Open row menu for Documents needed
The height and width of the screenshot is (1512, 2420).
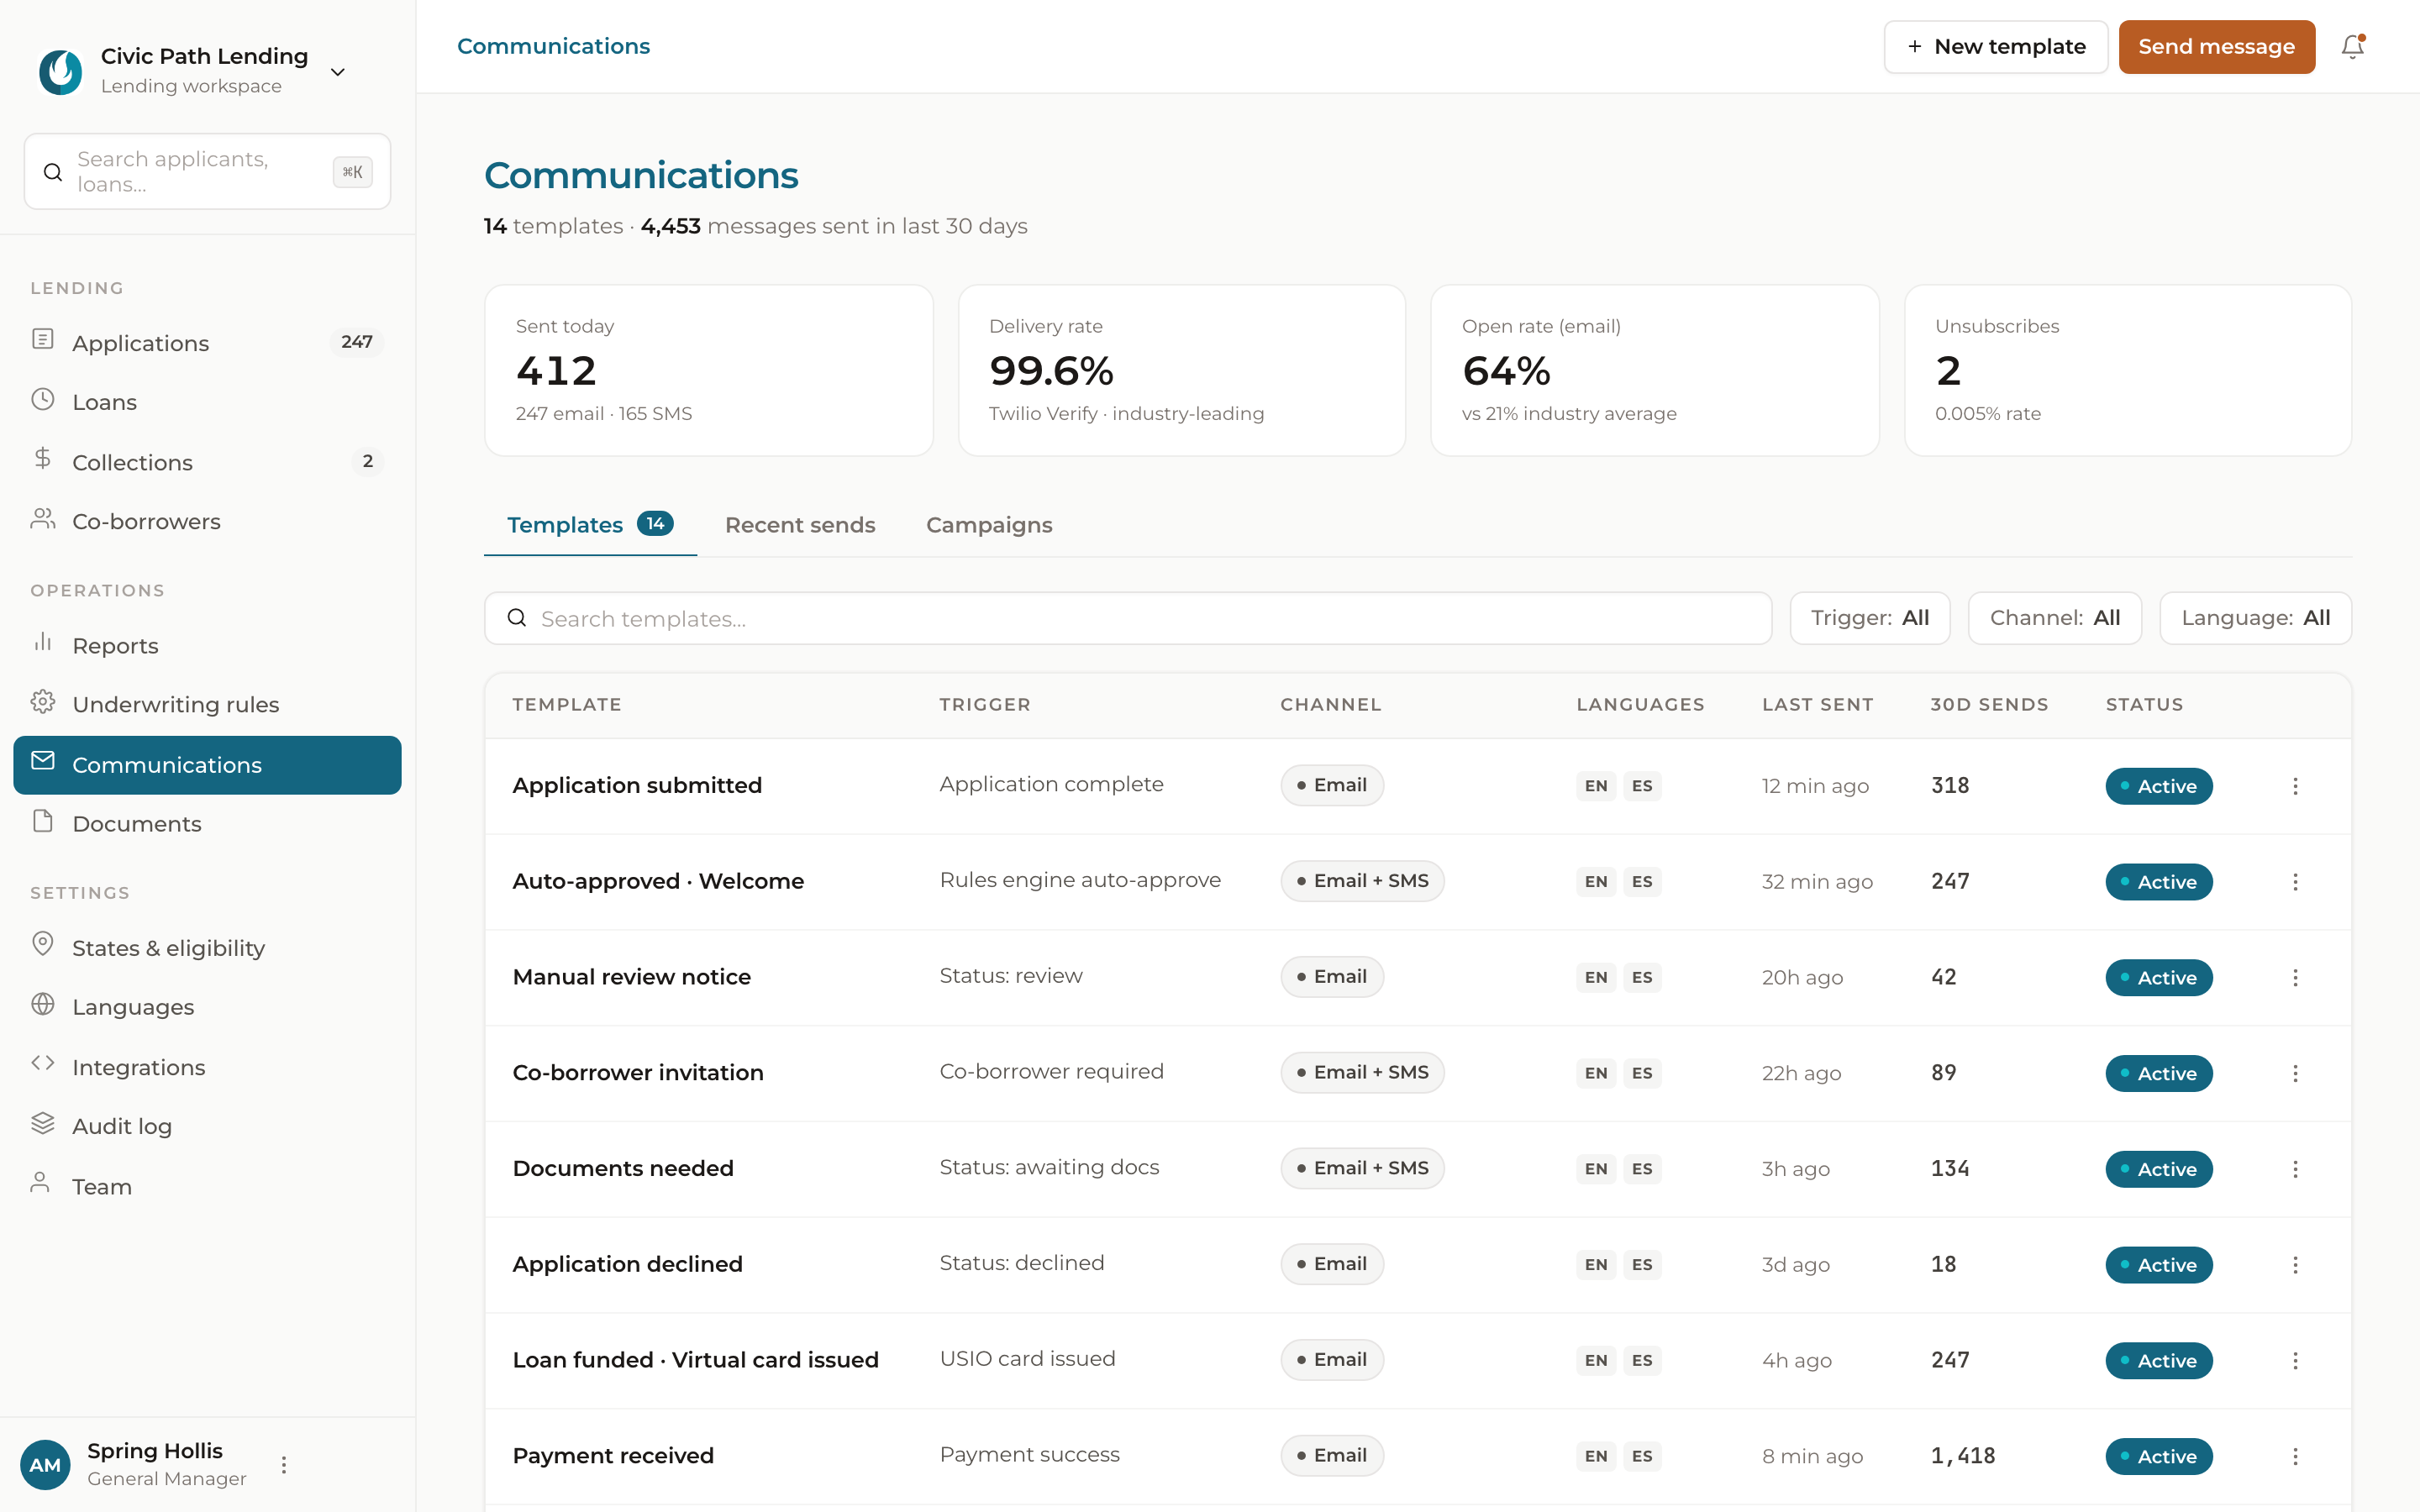(2295, 1169)
